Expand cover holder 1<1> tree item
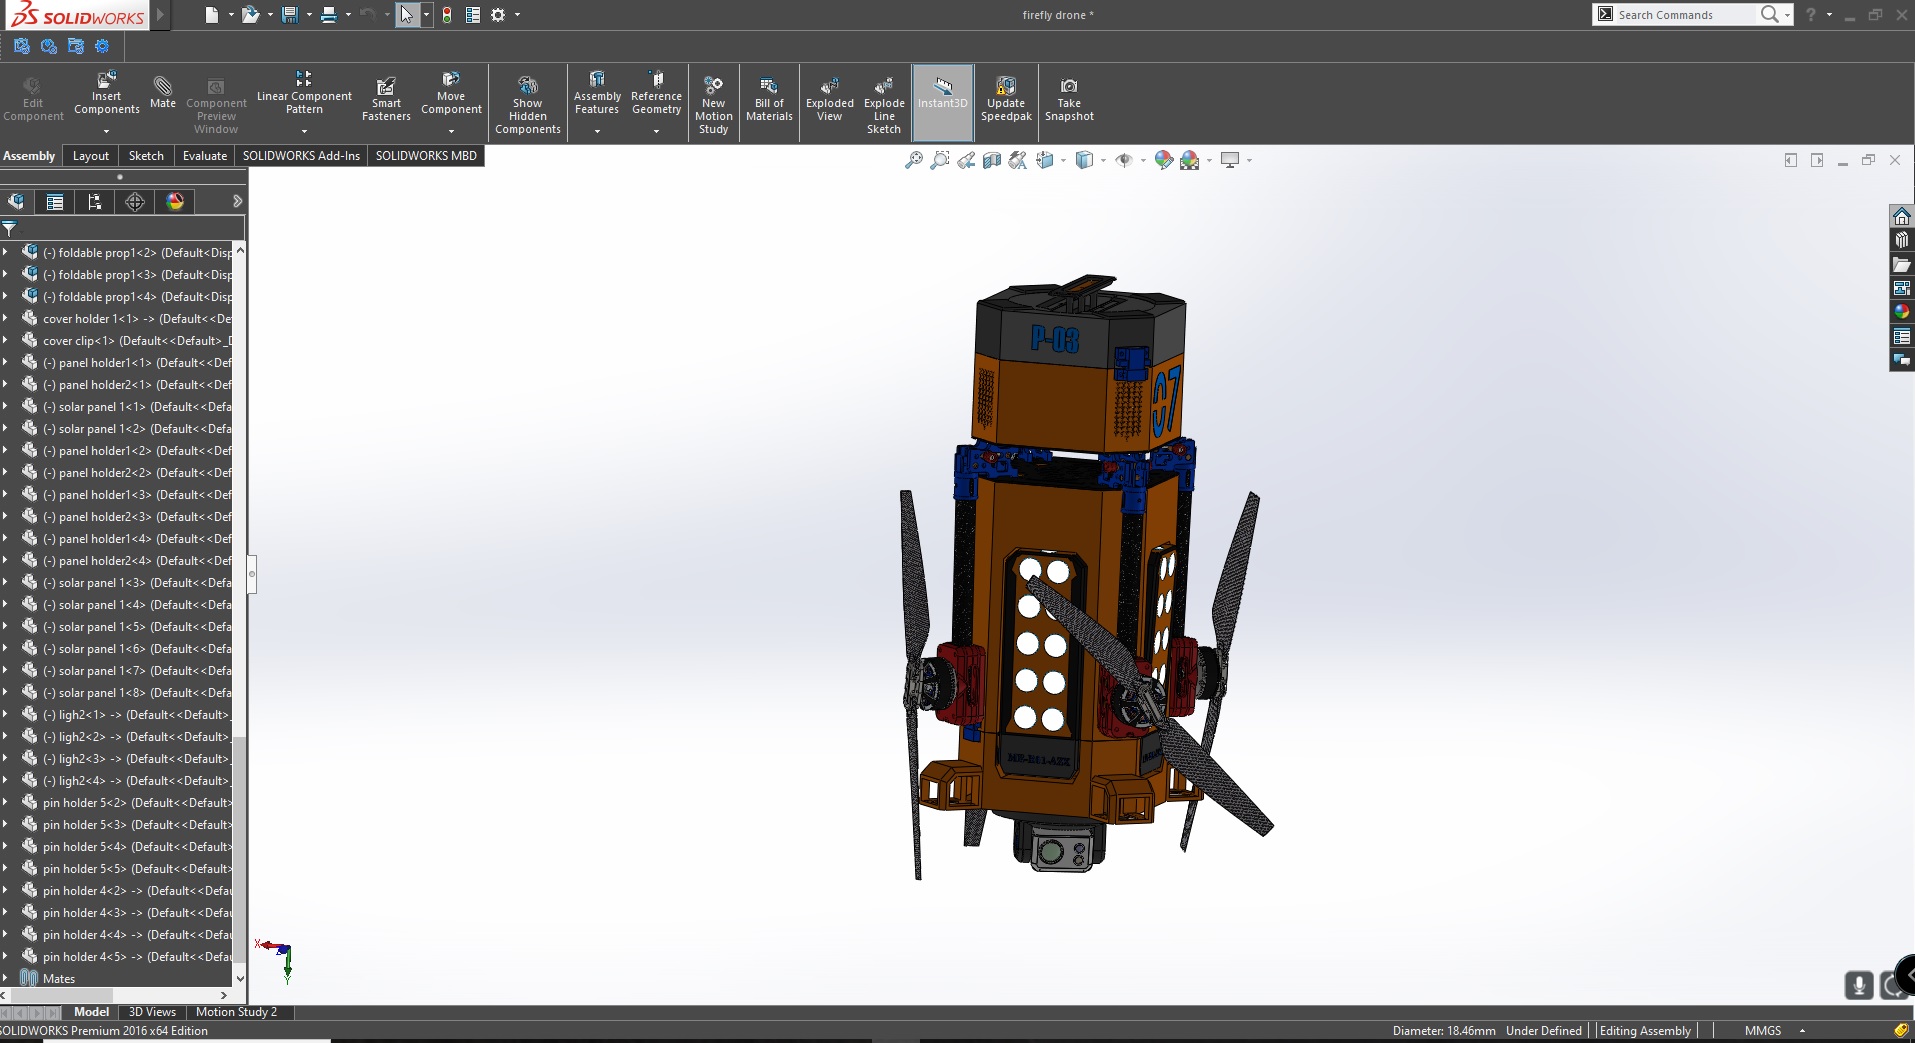Image resolution: width=1915 pixels, height=1043 pixels. [x=6, y=318]
